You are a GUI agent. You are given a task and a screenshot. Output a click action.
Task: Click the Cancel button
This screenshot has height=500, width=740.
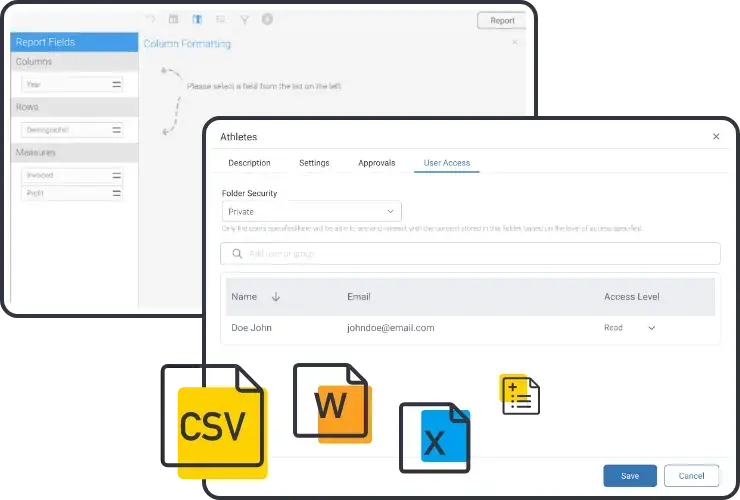pos(691,476)
